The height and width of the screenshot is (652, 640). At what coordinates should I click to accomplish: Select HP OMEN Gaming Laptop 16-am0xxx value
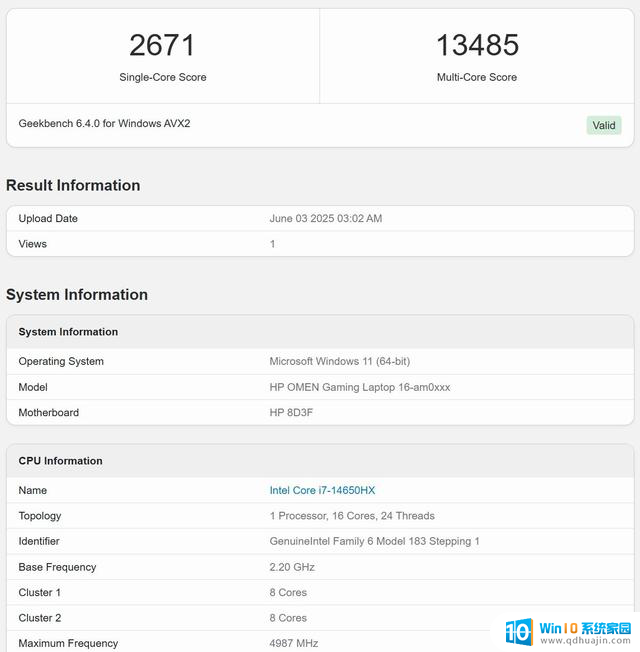(x=360, y=387)
